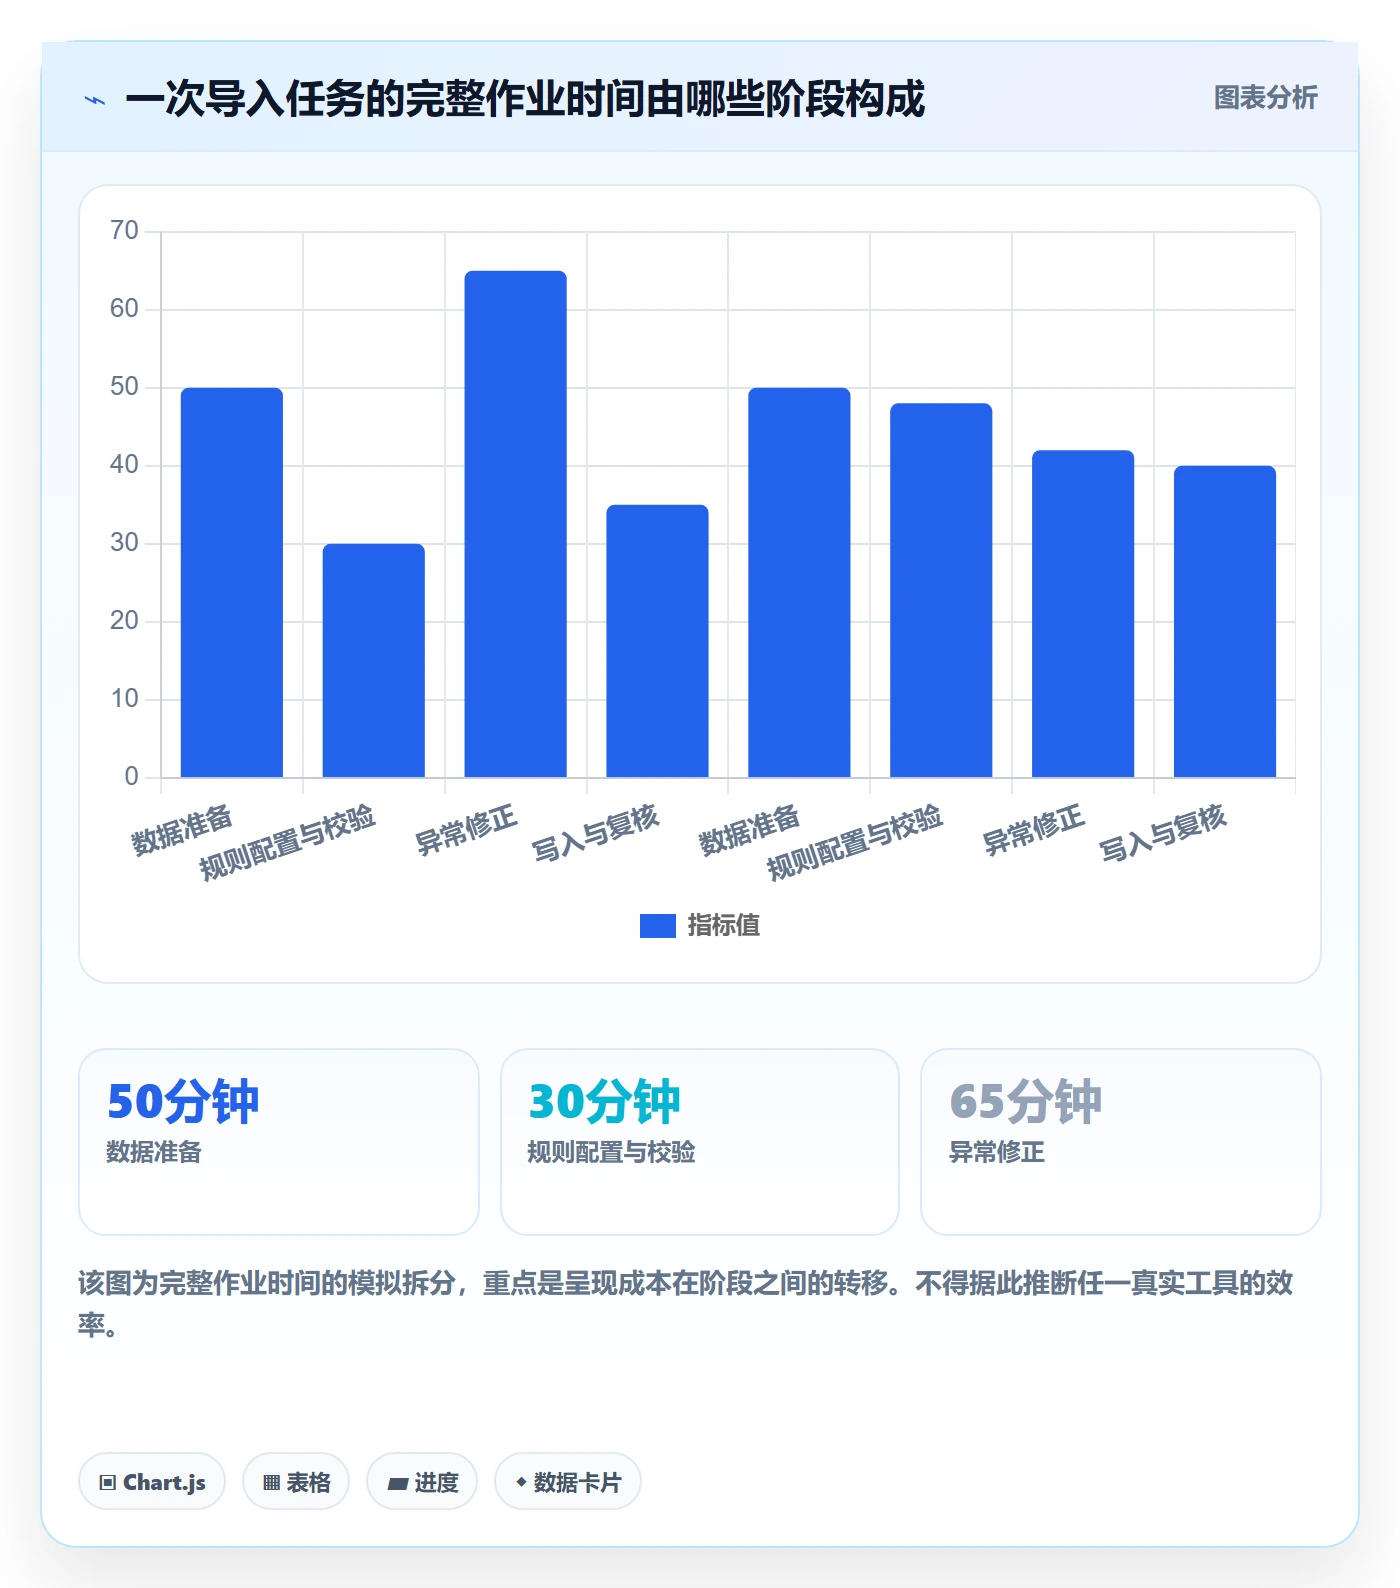Click the bar icon in 进度 chip
The image size is (1400, 1588).
pos(398,1483)
